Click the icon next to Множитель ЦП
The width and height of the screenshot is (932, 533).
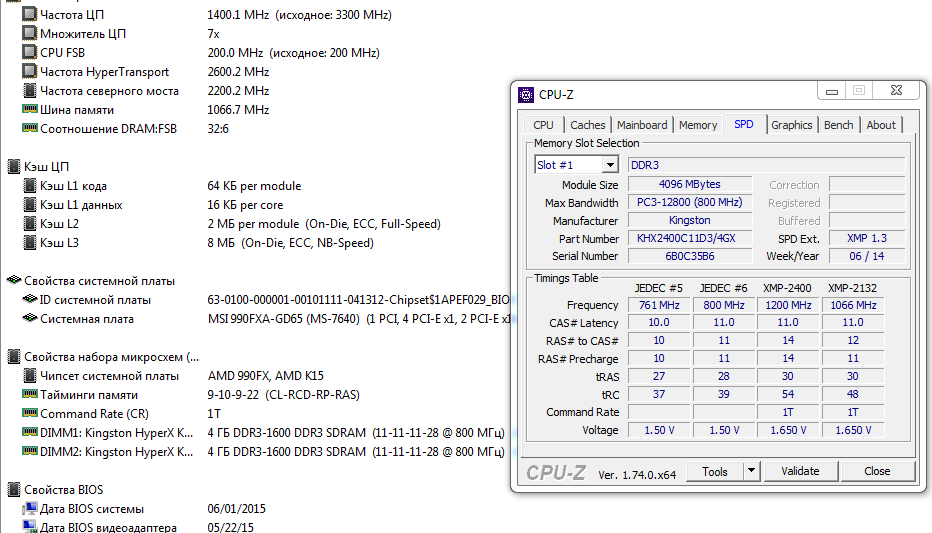(x=29, y=33)
